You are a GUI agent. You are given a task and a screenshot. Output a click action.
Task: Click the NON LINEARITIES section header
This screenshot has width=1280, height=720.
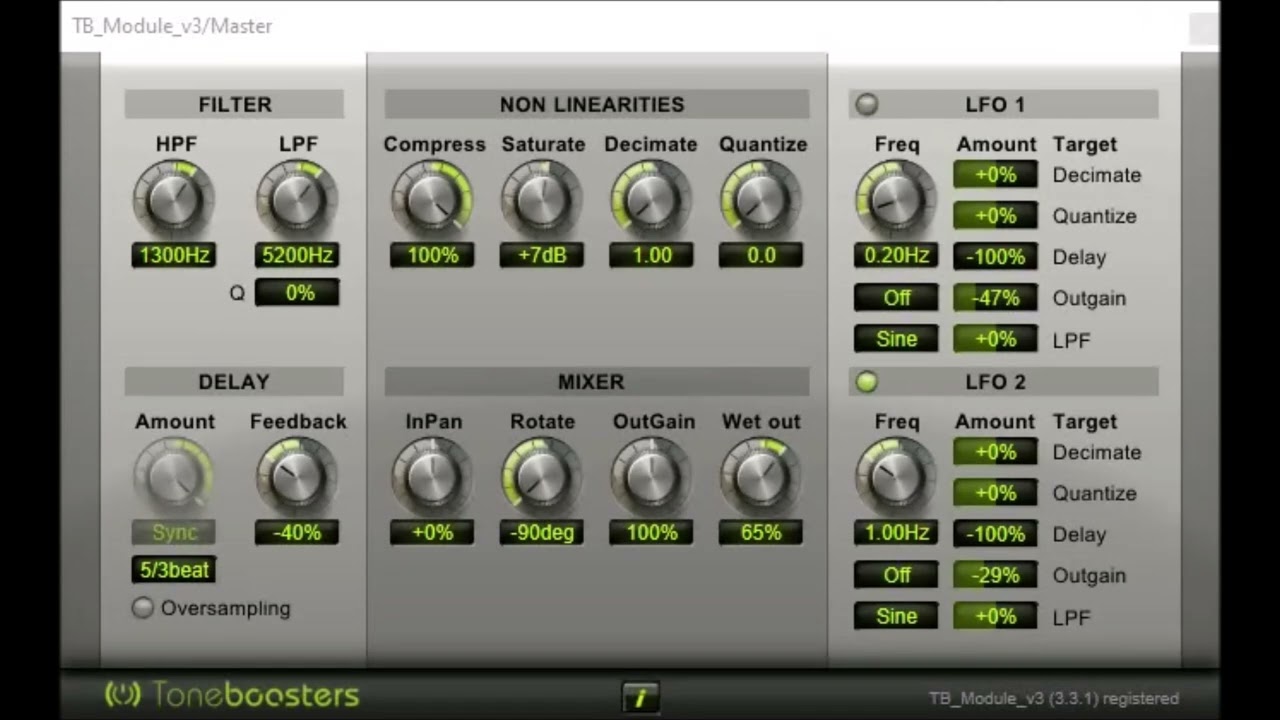(597, 104)
